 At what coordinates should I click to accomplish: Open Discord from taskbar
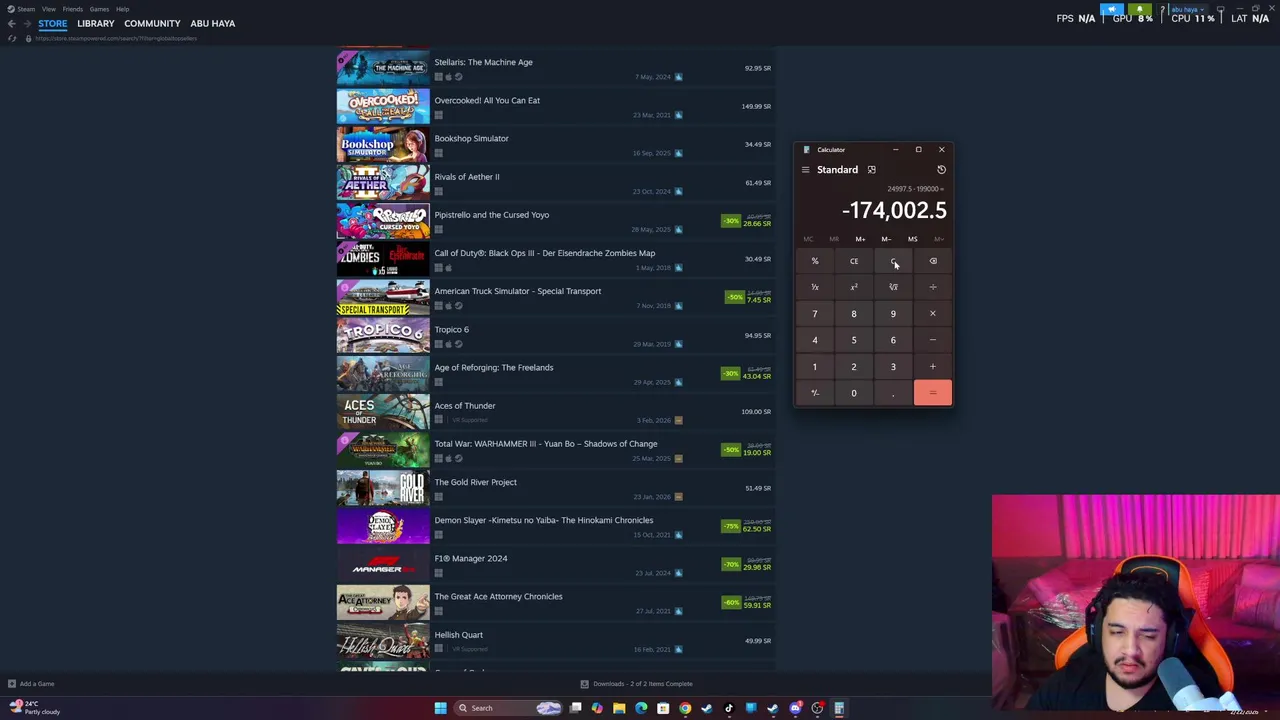[x=795, y=708]
